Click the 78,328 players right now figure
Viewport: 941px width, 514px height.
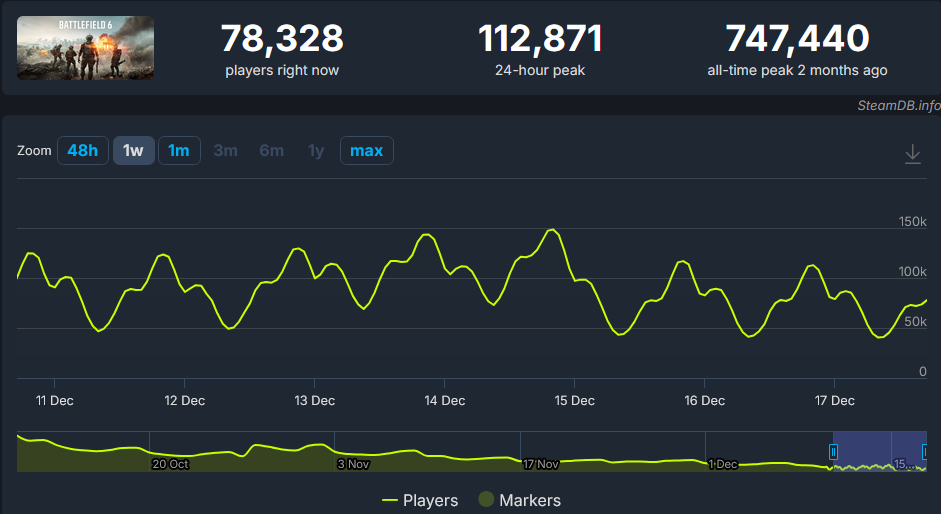pos(282,38)
